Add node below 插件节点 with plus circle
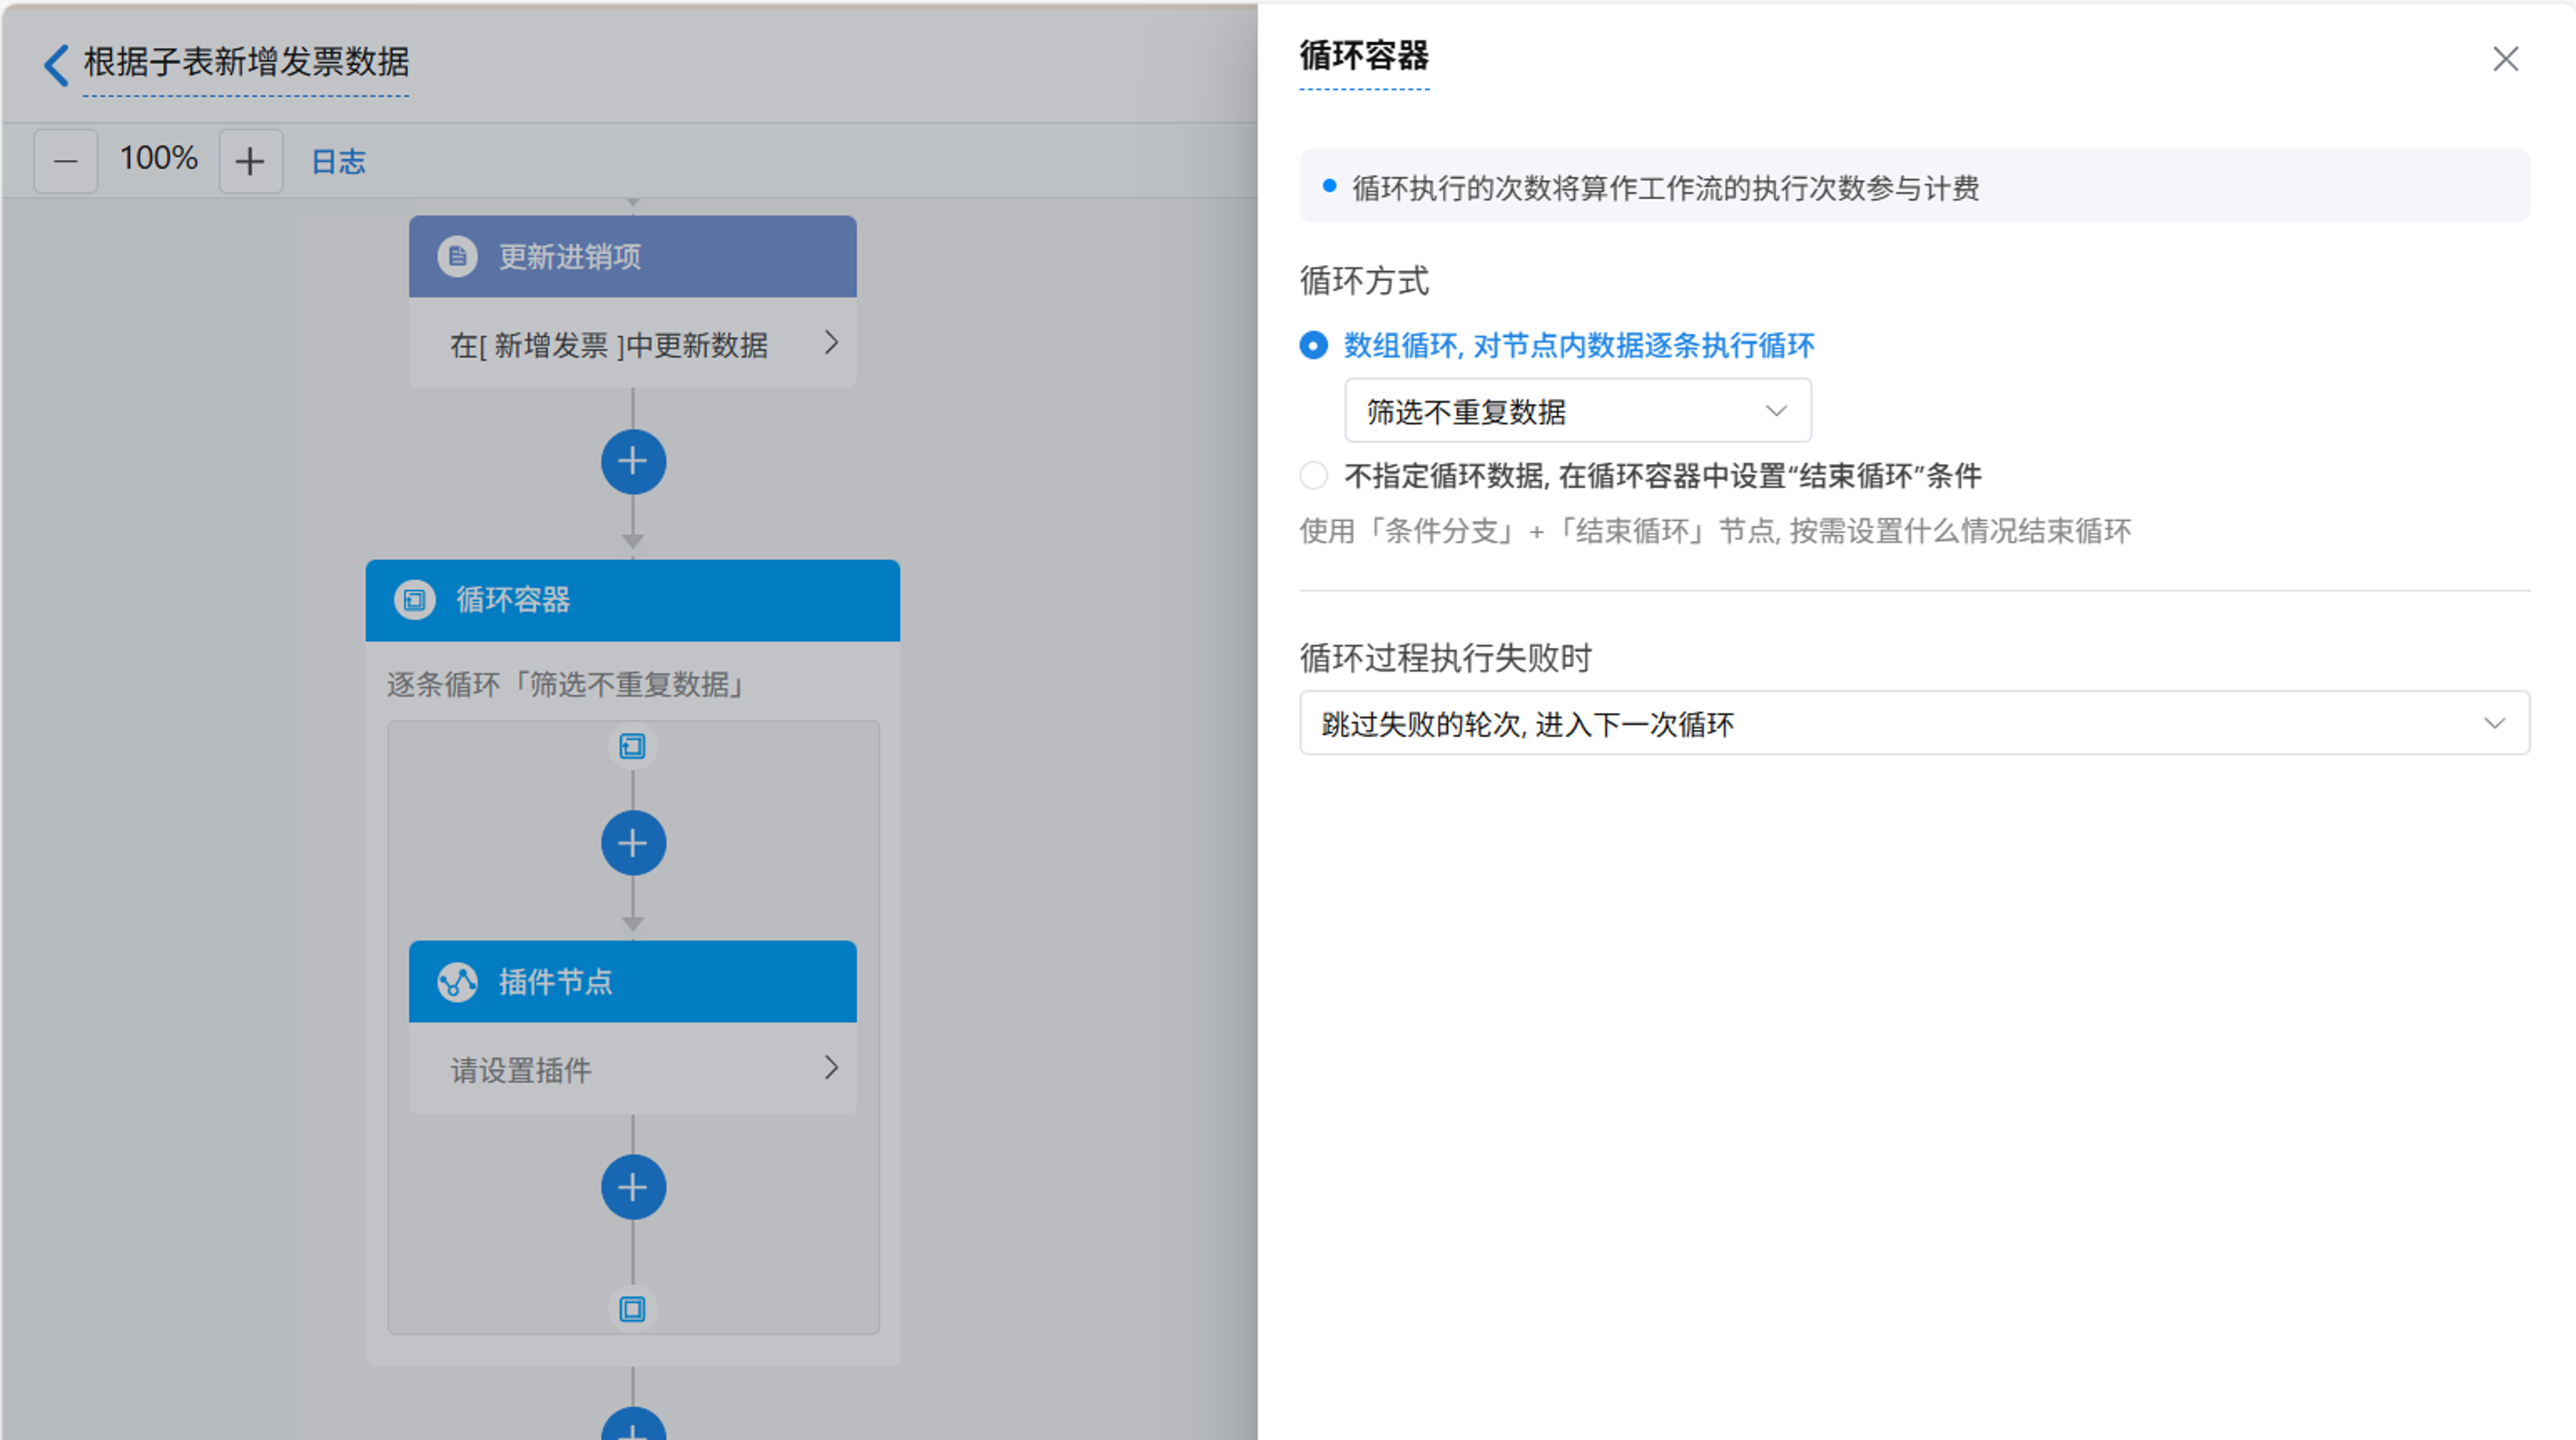This screenshot has width=2576, height=1440. tap(633, 1187)
